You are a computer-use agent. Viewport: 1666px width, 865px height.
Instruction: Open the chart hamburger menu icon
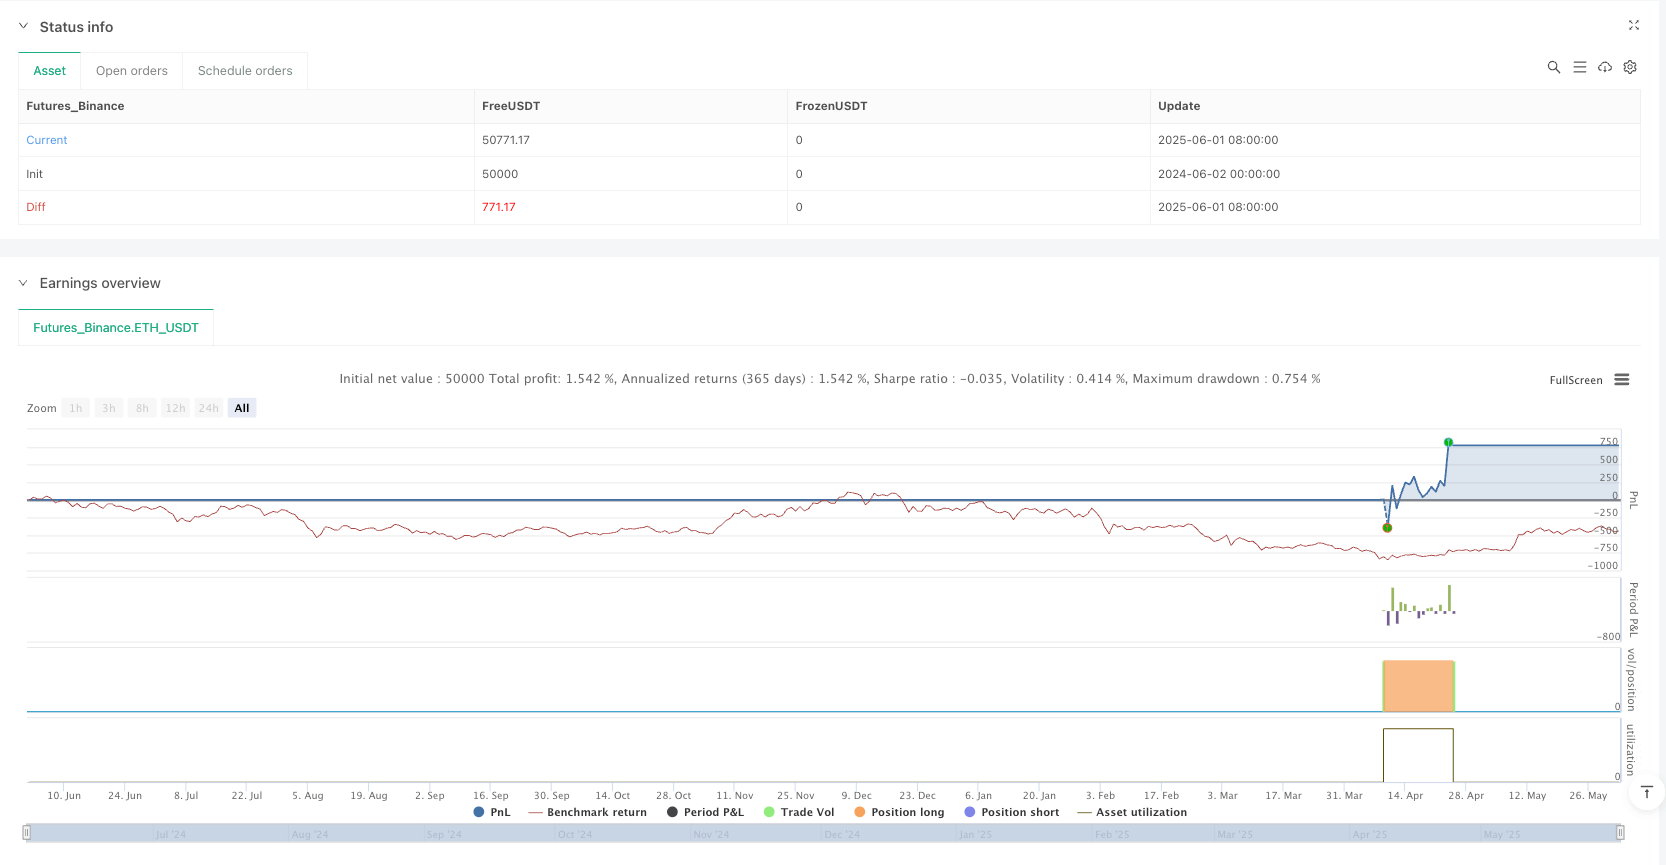pos(1622,380)
